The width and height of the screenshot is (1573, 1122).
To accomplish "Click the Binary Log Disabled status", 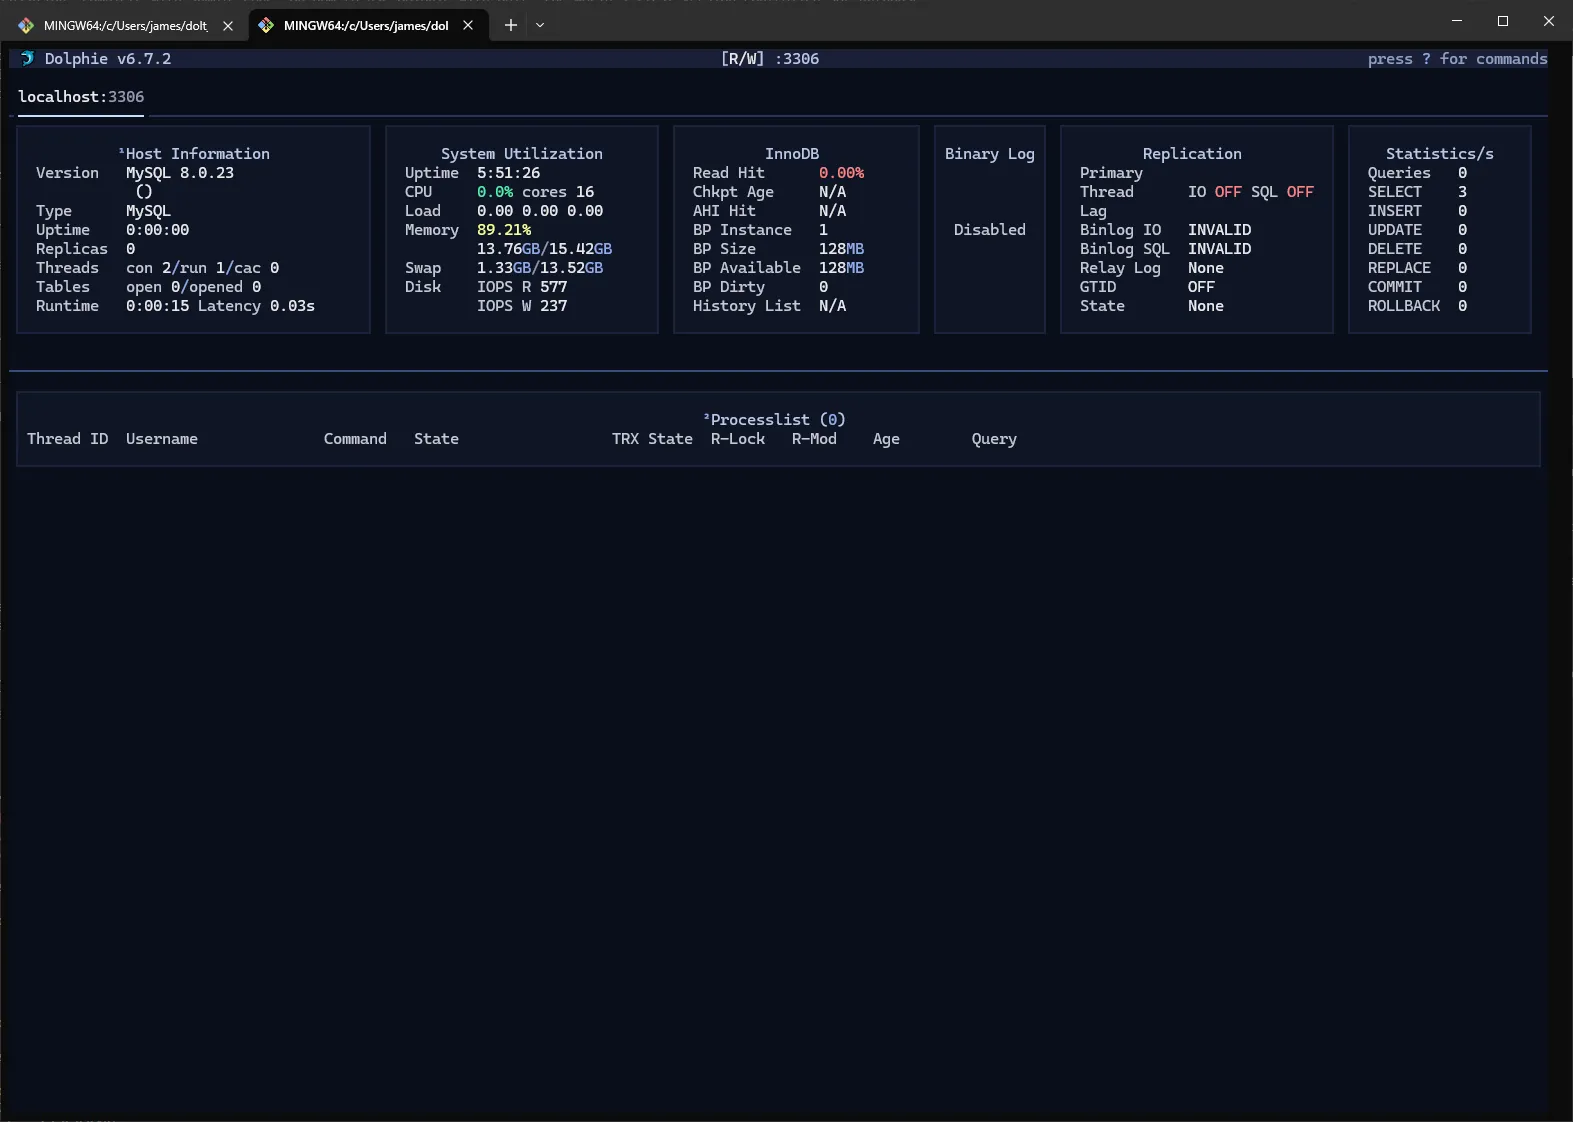I will 989,230.
